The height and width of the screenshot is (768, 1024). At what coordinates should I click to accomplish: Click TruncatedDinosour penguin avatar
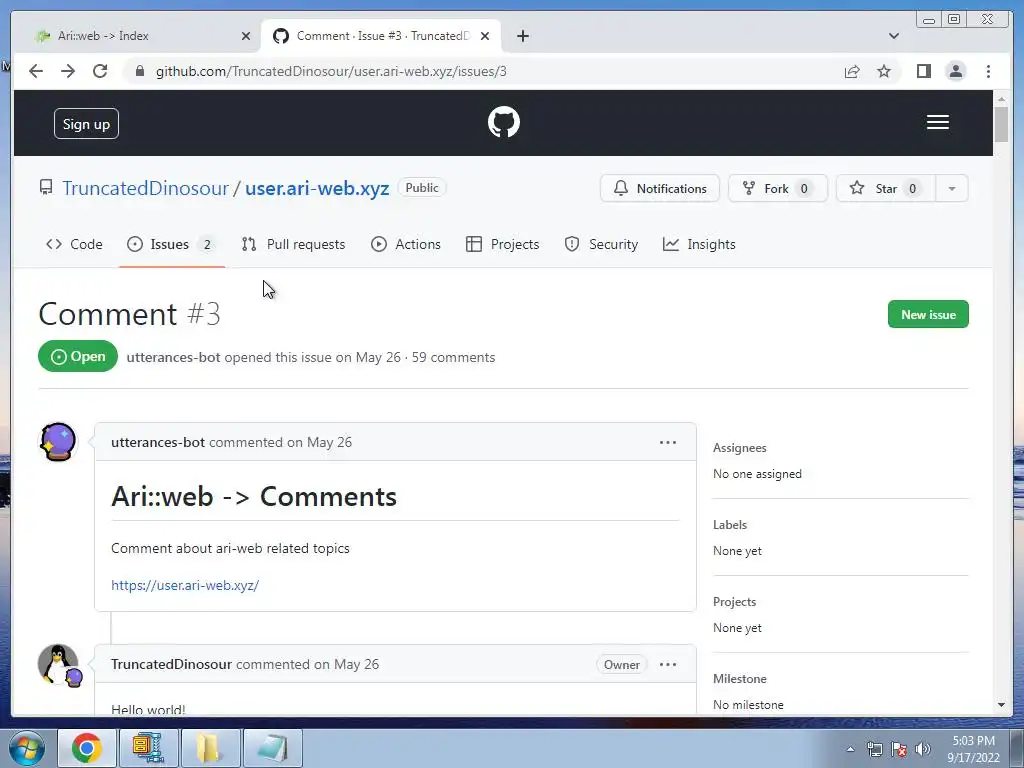pyautogui.click(x=58, y=664)
